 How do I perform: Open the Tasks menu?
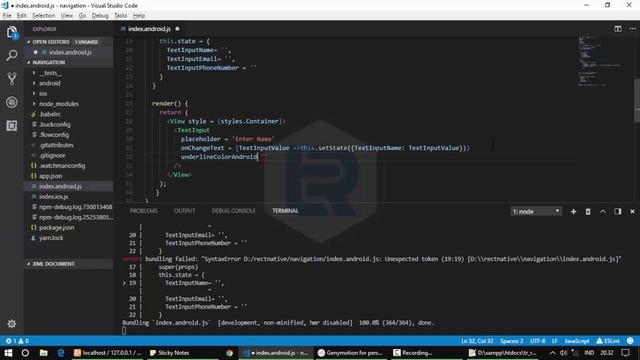pyautogui.click(x=120, y=16)
